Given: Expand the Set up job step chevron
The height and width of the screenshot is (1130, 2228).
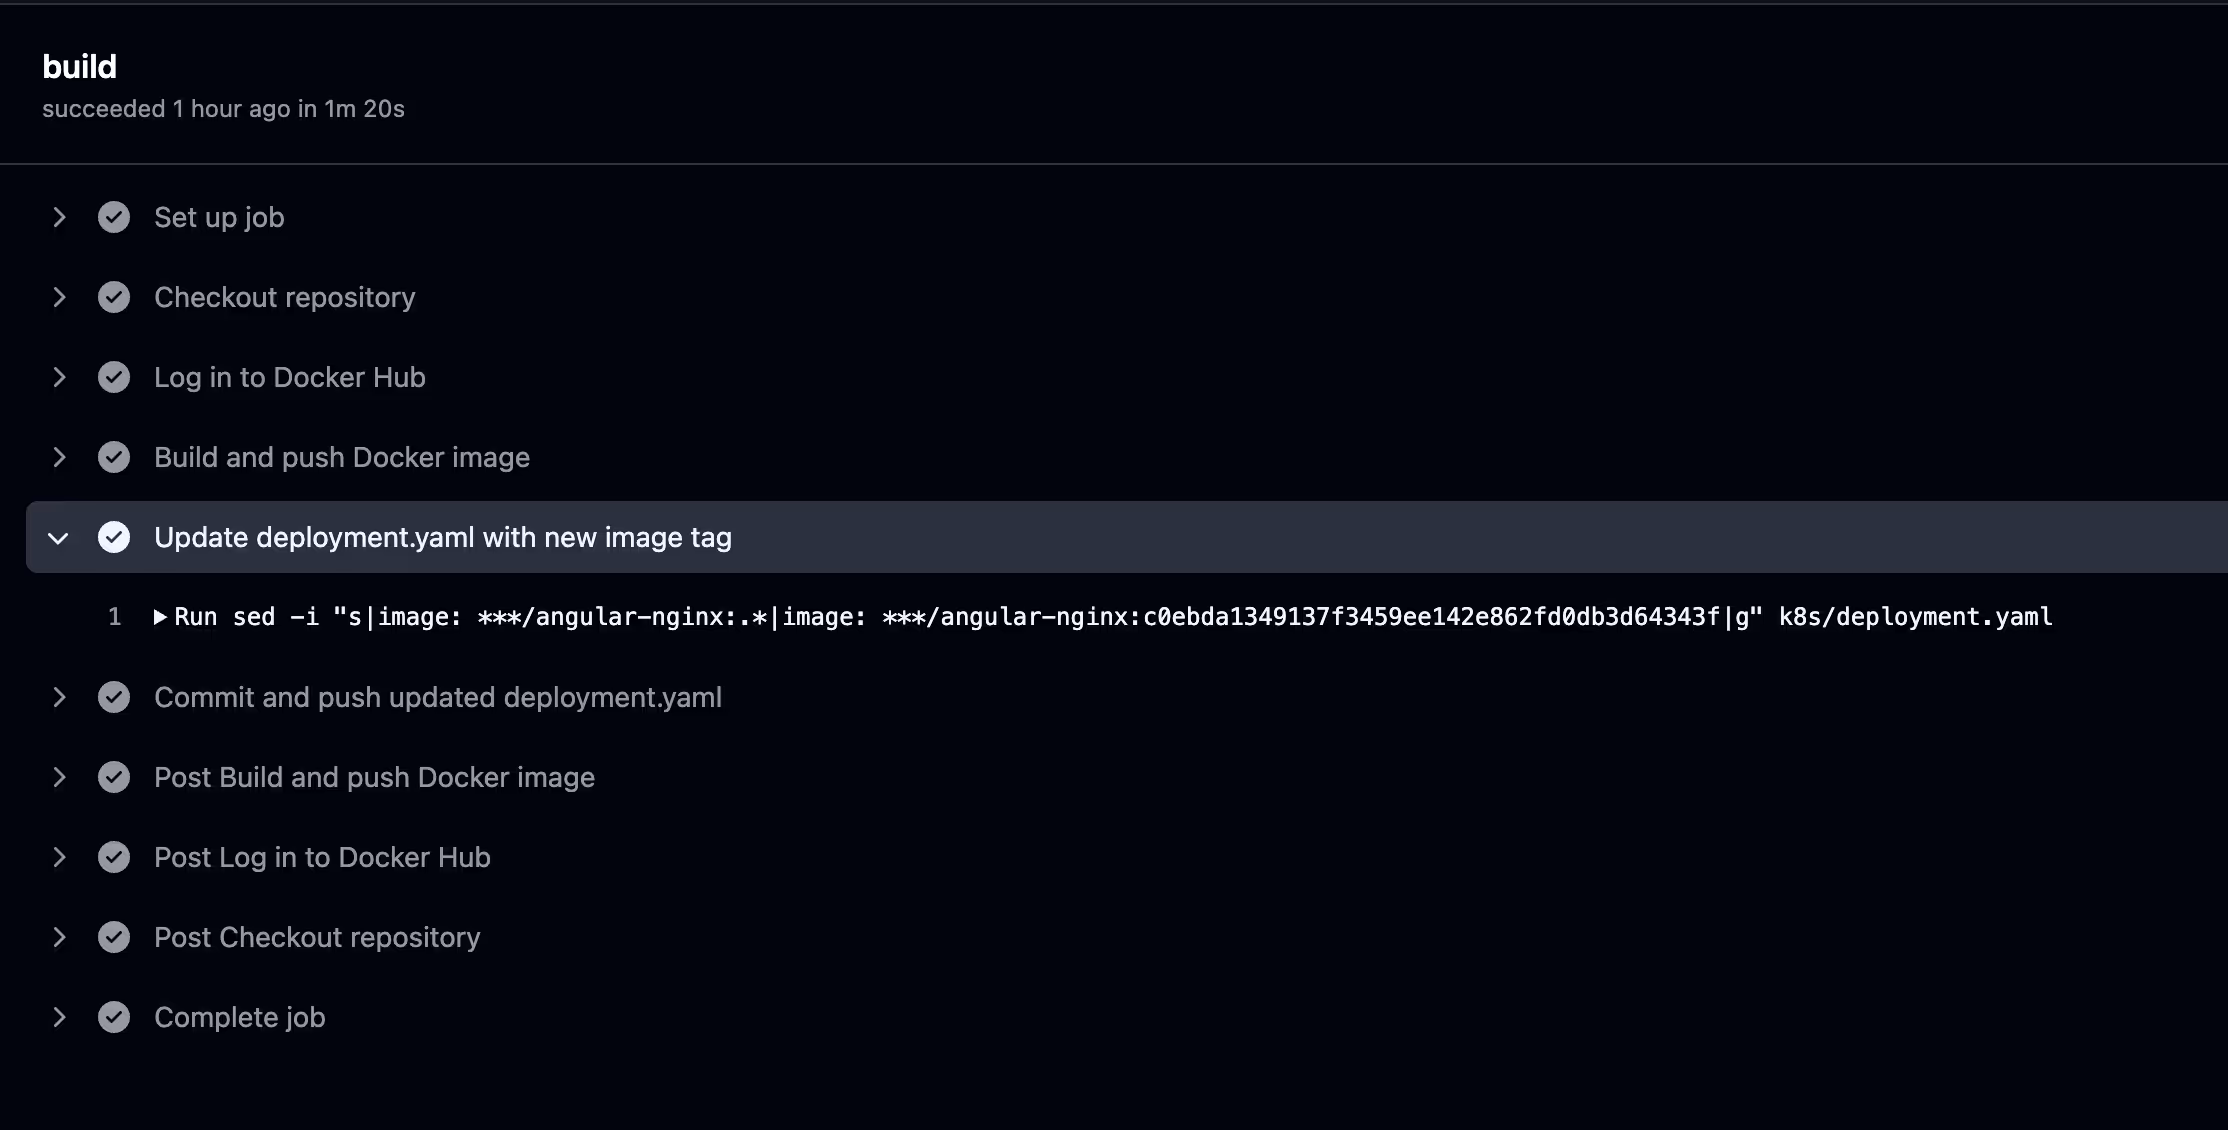Looking at the screenshot, I should point(59,217).
